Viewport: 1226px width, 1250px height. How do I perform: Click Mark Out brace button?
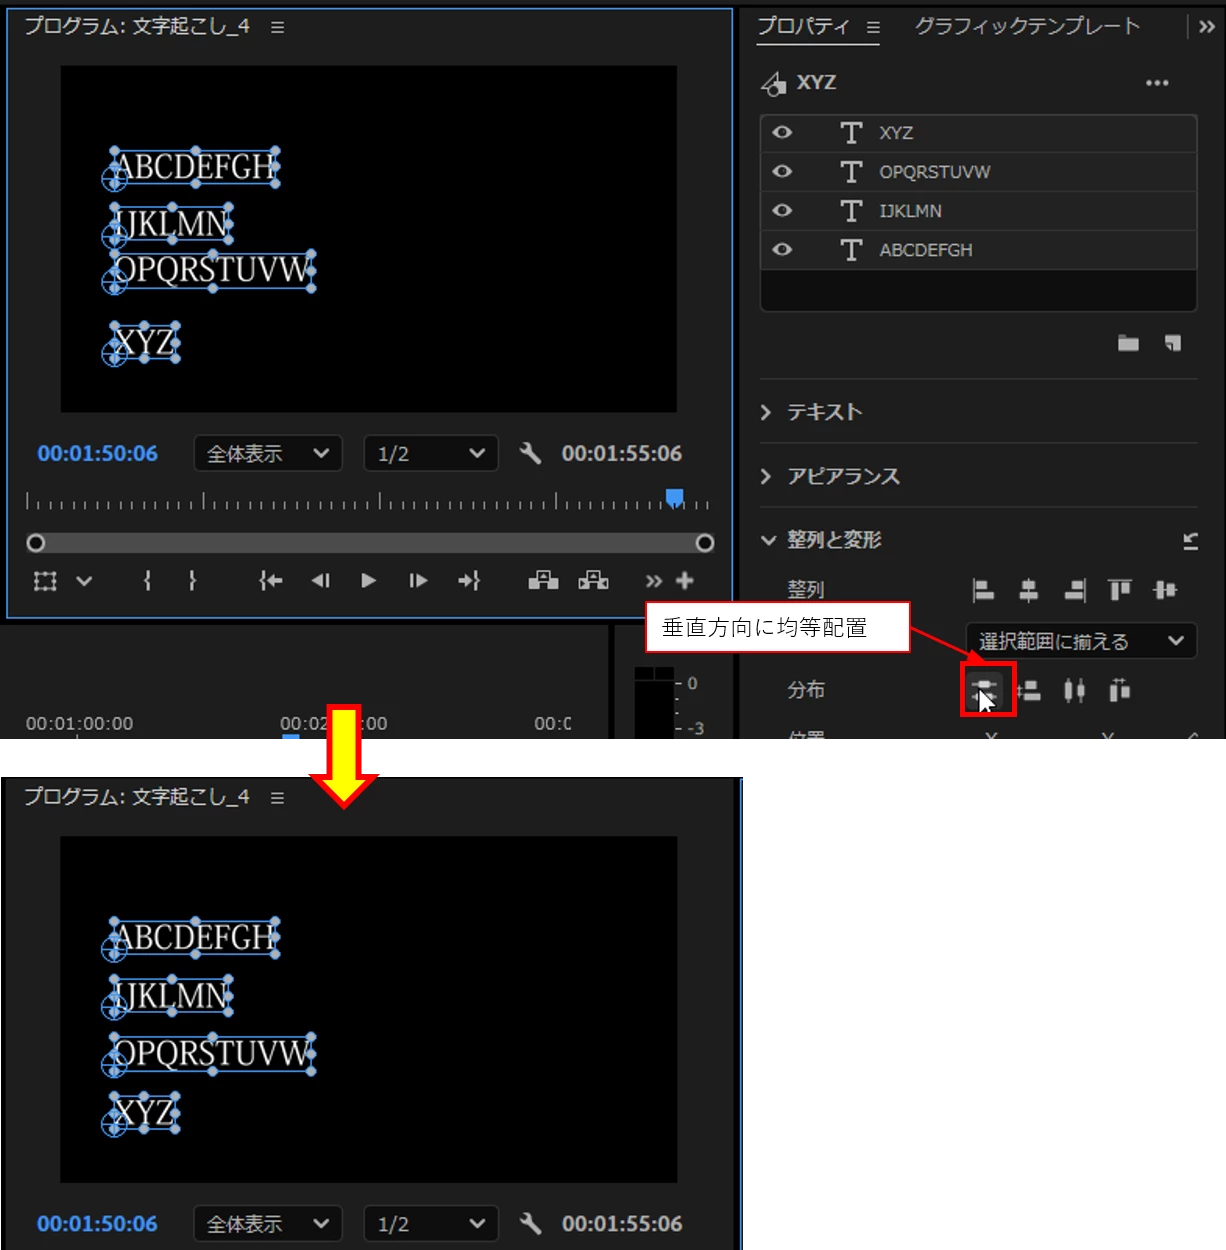[192, 580]
